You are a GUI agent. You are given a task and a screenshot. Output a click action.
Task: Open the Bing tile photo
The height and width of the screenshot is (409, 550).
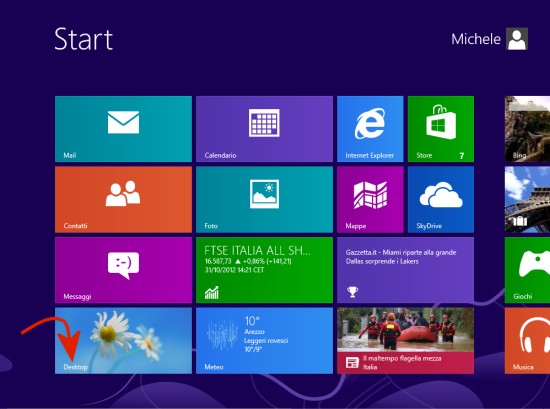tap(527, 129)
